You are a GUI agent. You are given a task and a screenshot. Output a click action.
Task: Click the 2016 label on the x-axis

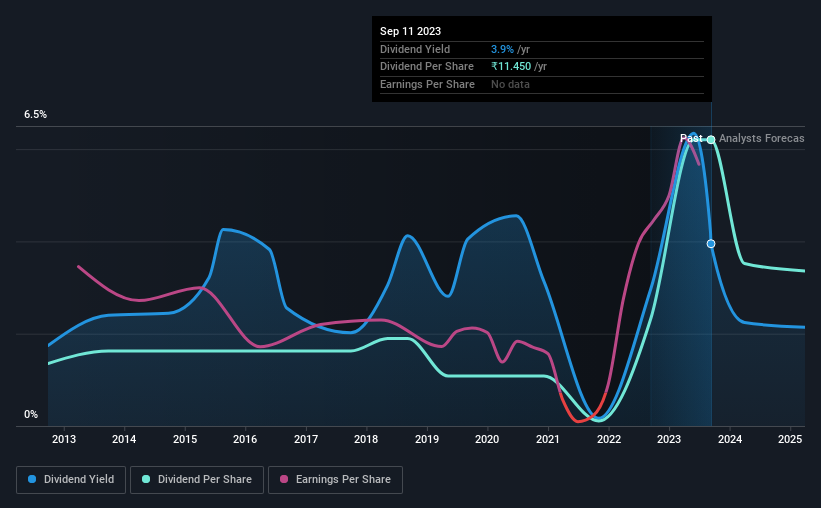245,439
